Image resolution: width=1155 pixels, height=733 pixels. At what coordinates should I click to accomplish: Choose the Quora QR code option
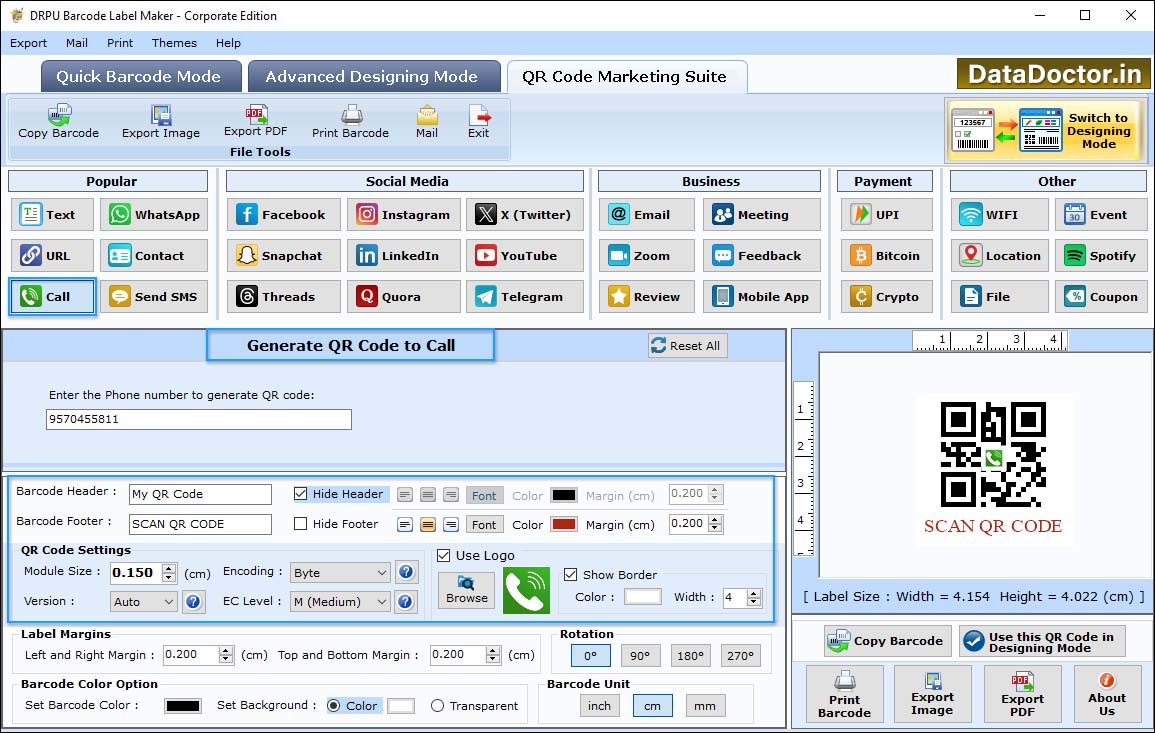[404, 297]
